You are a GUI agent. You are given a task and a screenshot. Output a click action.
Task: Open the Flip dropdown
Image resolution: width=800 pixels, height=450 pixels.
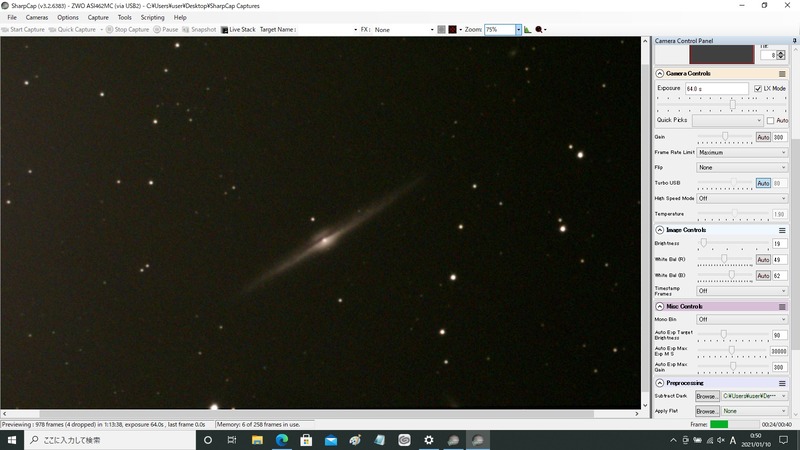coord(742,167)
